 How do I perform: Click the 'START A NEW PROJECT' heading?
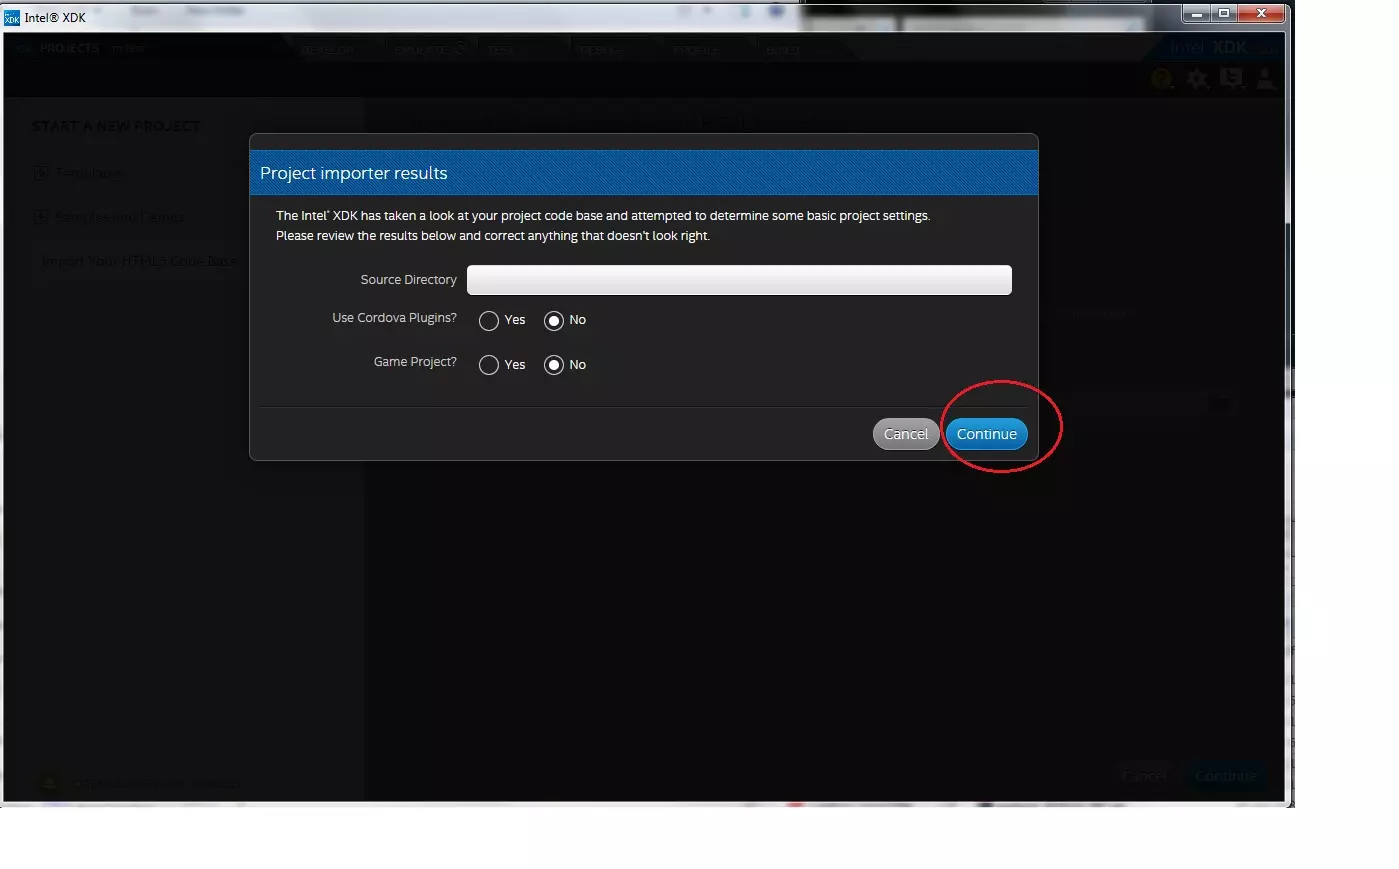pyautogui.click(x=116, y=126)
